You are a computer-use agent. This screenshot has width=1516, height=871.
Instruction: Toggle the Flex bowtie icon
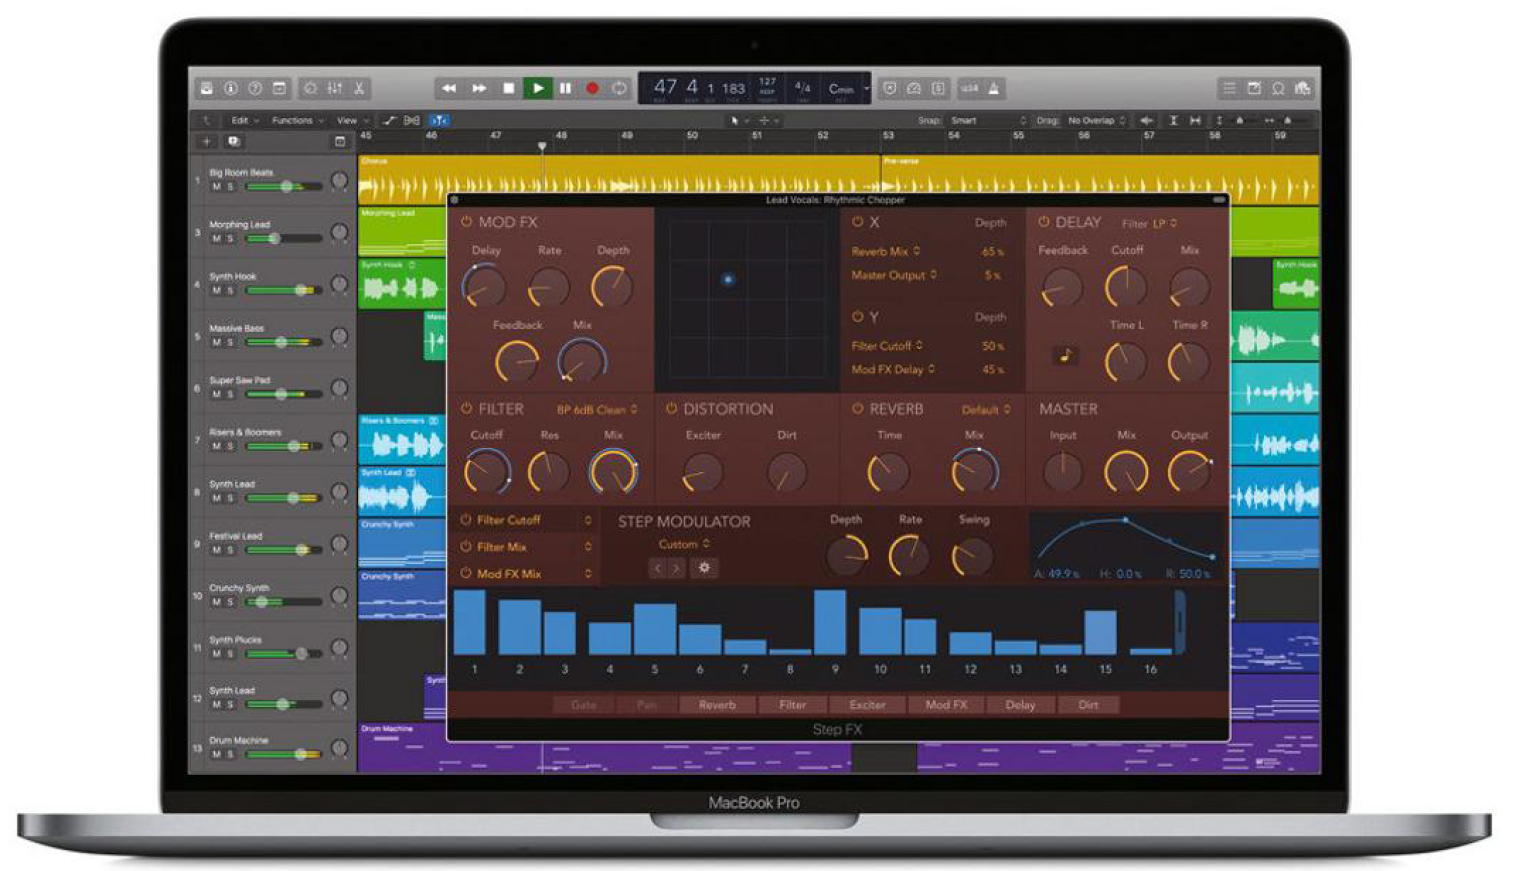[x=412, y=120]
